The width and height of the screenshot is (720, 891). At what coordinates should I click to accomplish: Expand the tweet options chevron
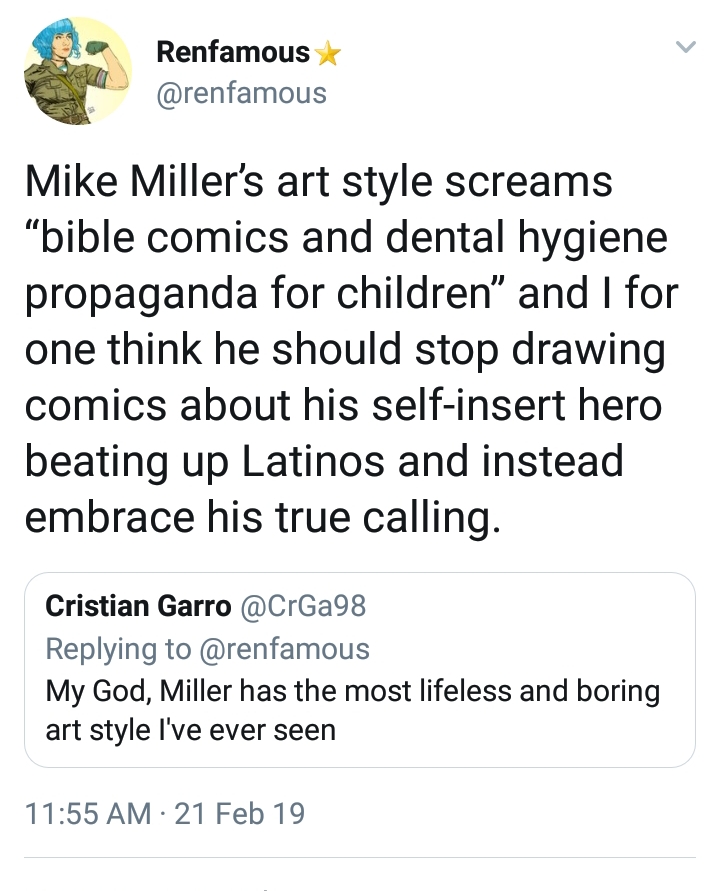coord(686,47)
